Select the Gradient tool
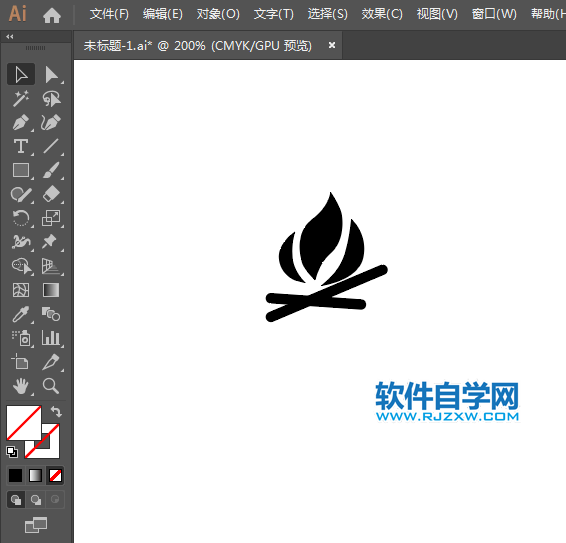Screen dimensions: 566x543 click(x=51, y=290)
